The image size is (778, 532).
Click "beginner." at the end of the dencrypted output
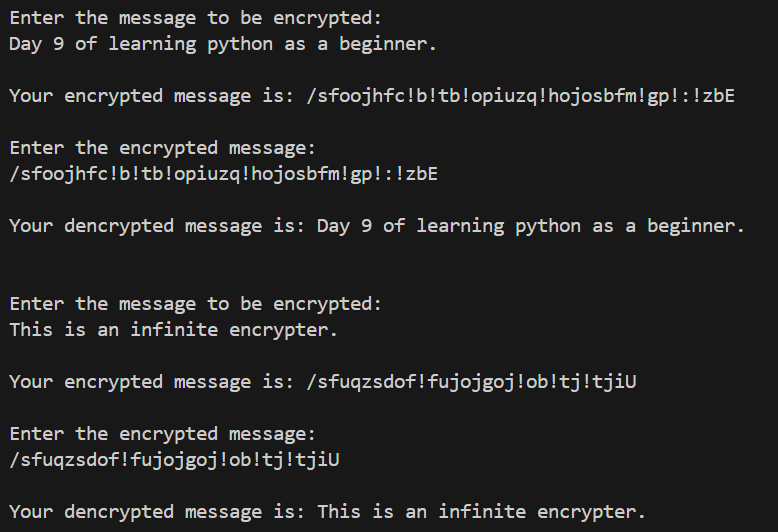click(696, 226)
